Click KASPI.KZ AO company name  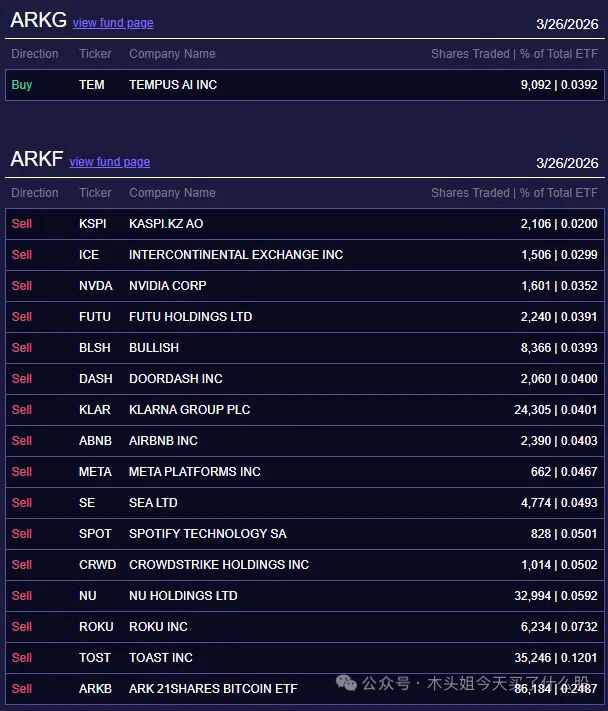(x=166, y=224)
